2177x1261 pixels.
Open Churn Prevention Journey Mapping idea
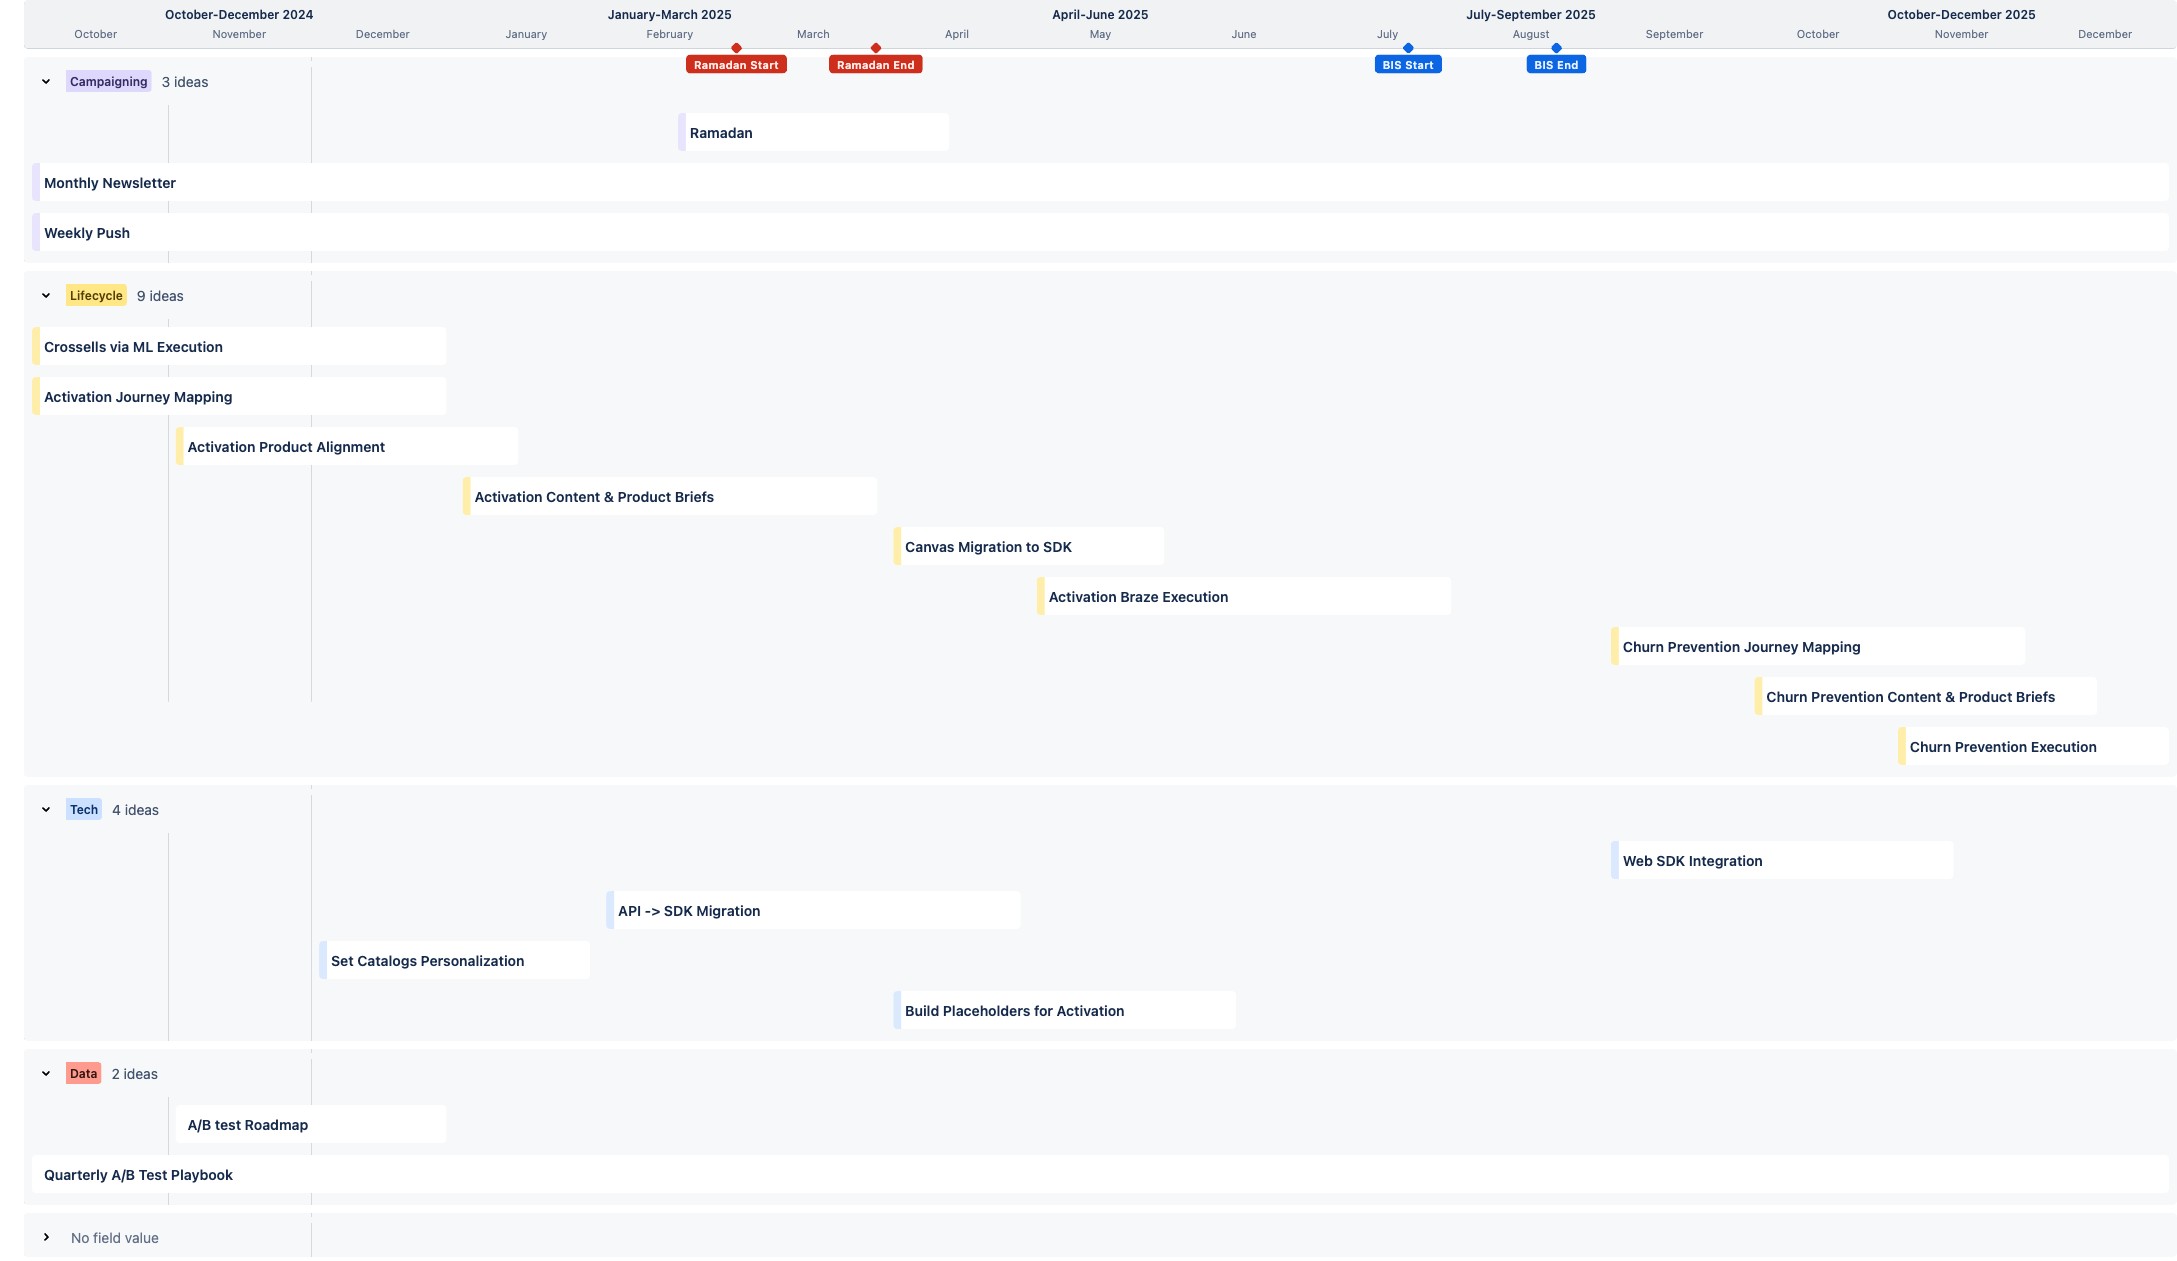click(1818, 646)
